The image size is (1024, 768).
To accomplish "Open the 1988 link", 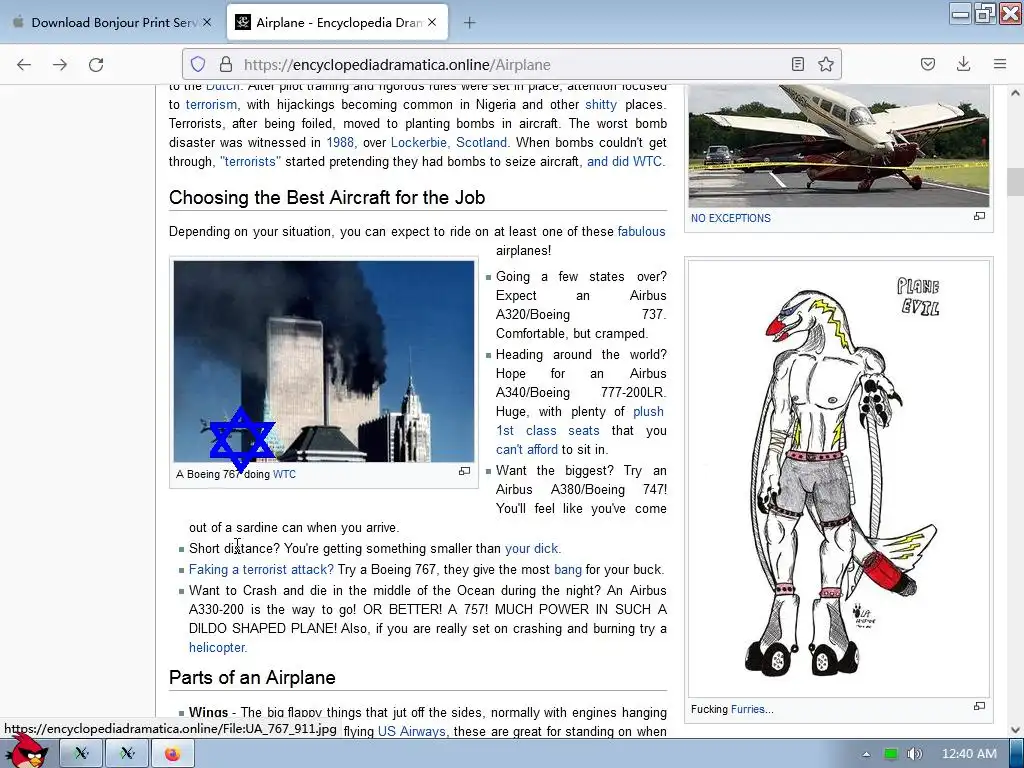I will point(342,142).
